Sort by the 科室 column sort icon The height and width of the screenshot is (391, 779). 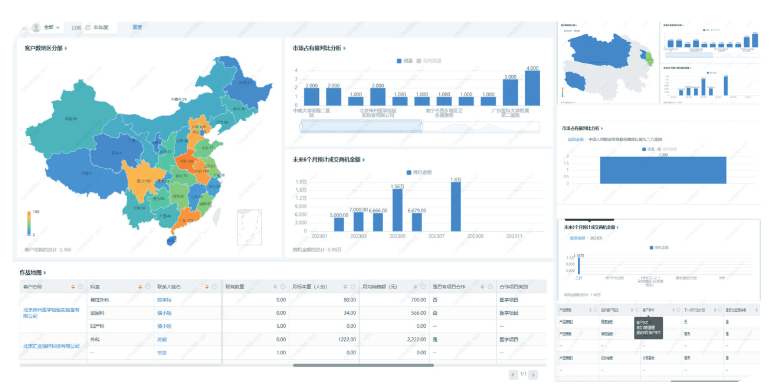140,287
